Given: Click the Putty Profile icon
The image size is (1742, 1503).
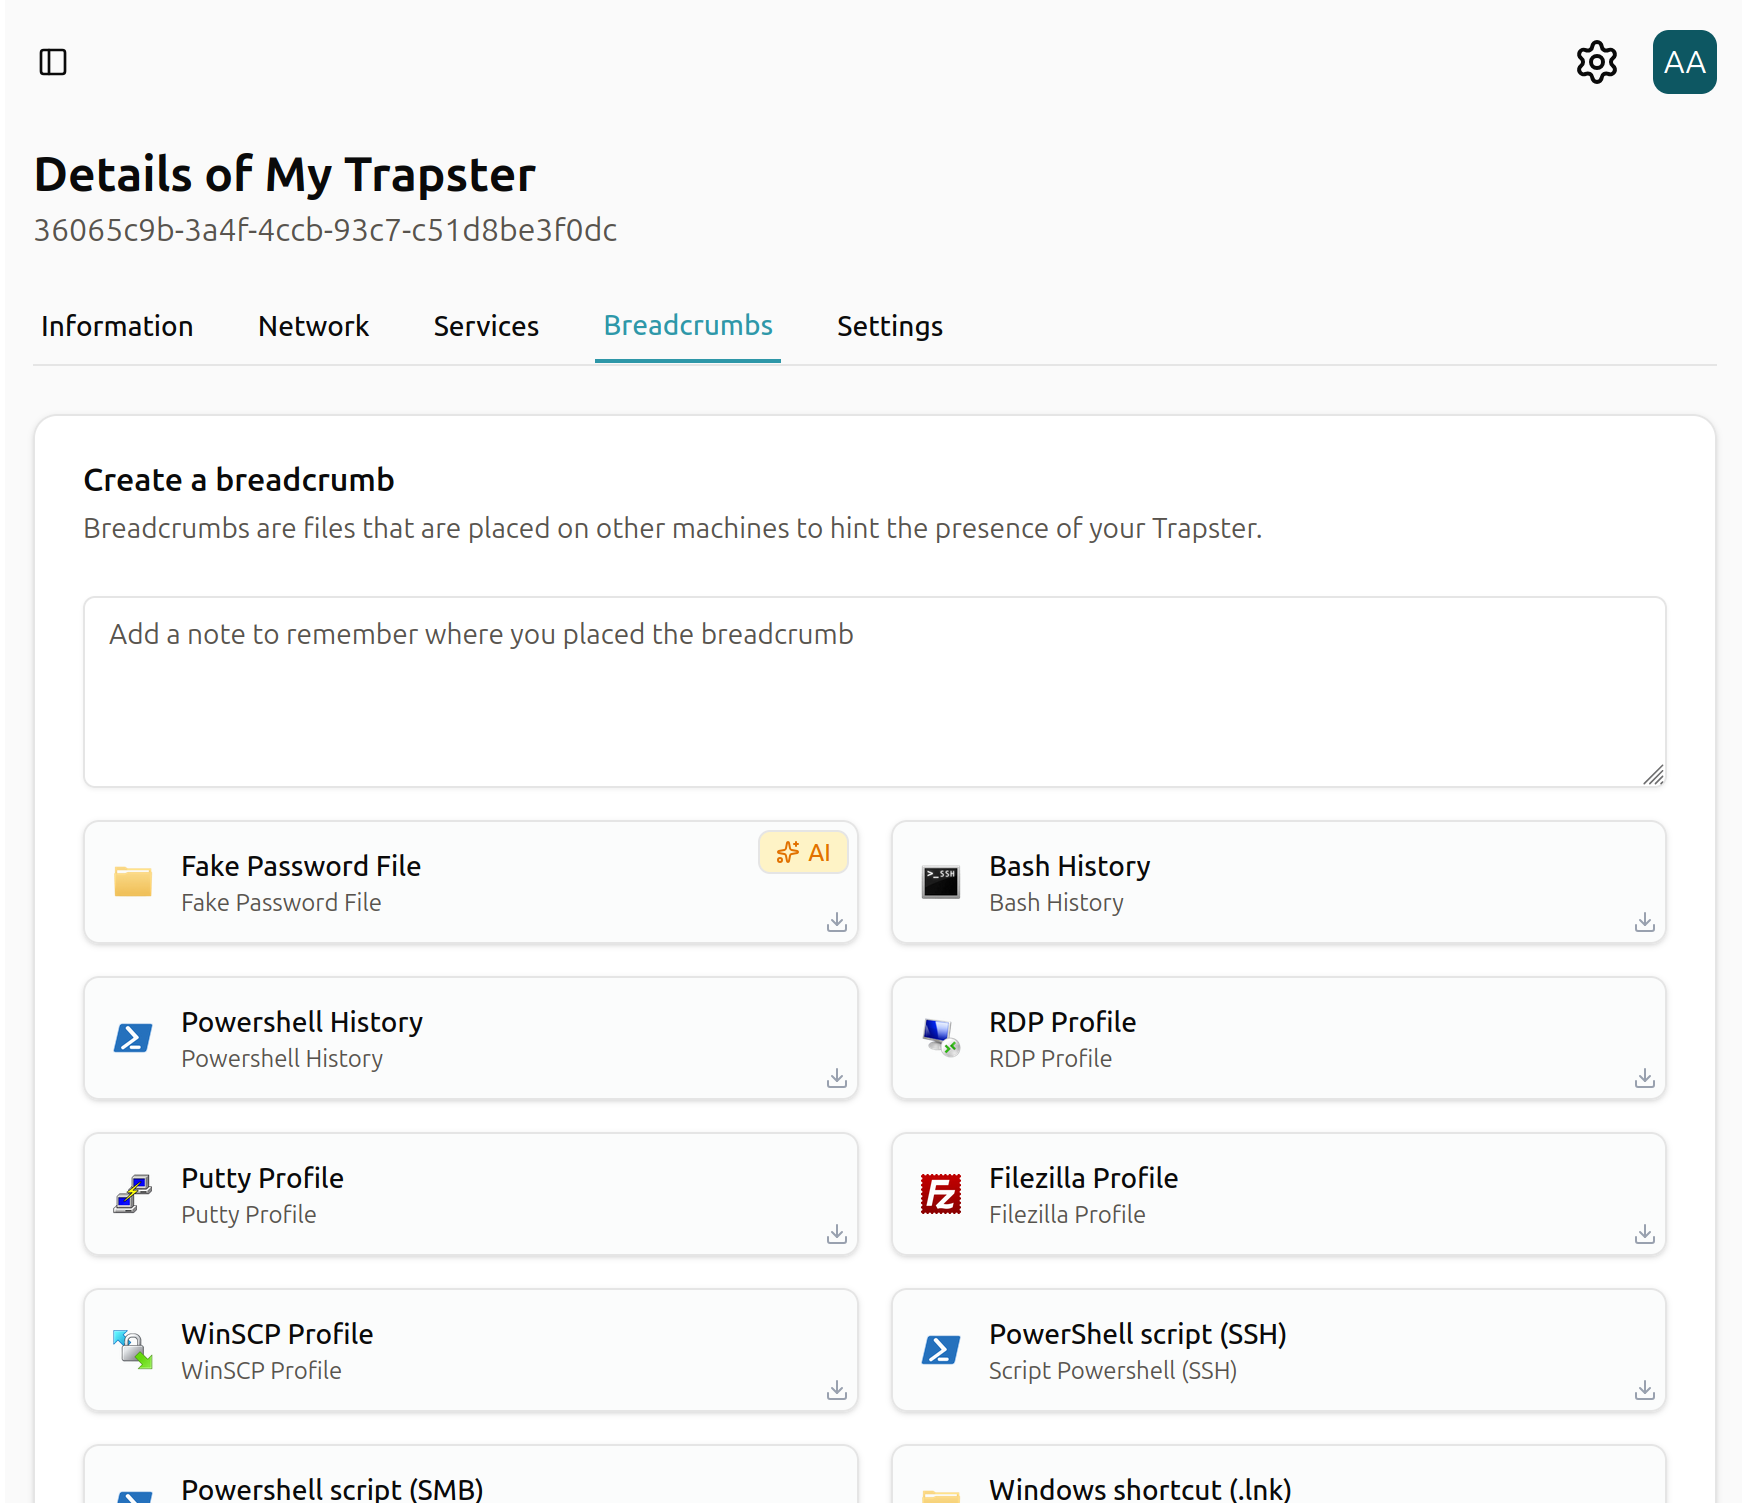Looking at the screenshot, I should click(x=133, y=1194).
